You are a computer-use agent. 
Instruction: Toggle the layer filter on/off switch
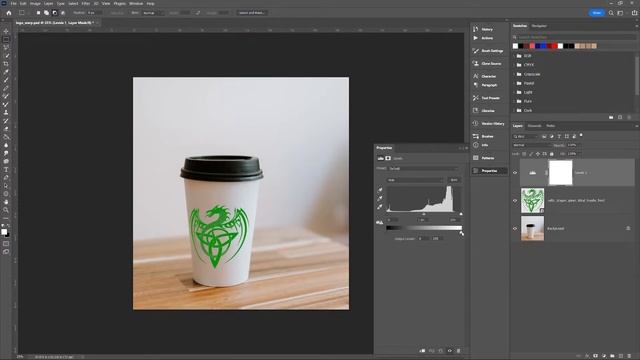581,136
